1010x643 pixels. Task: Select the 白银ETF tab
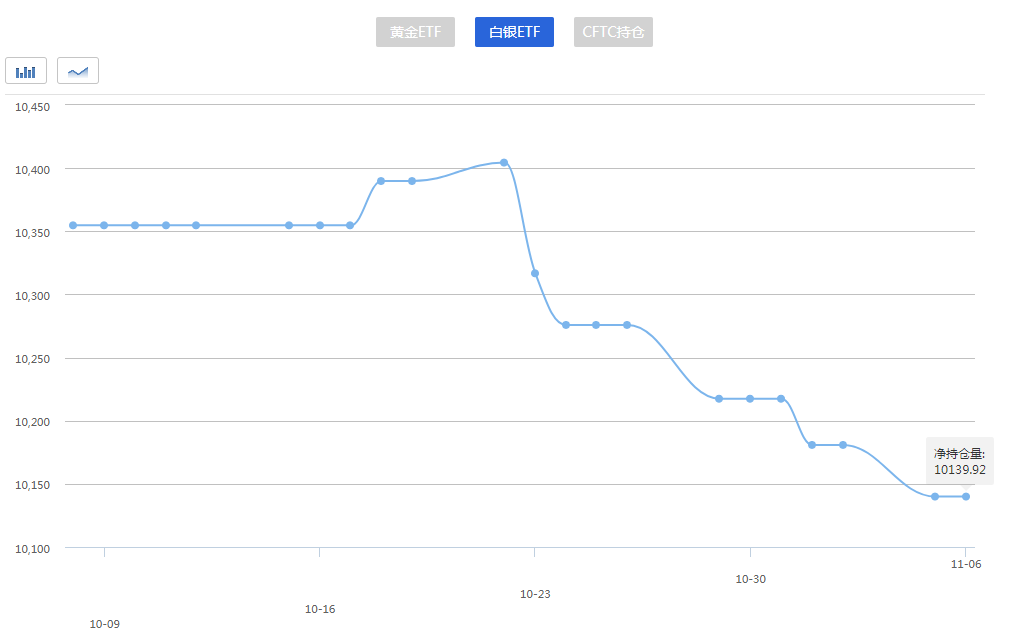pyautogui.click(x=514, y=32)
